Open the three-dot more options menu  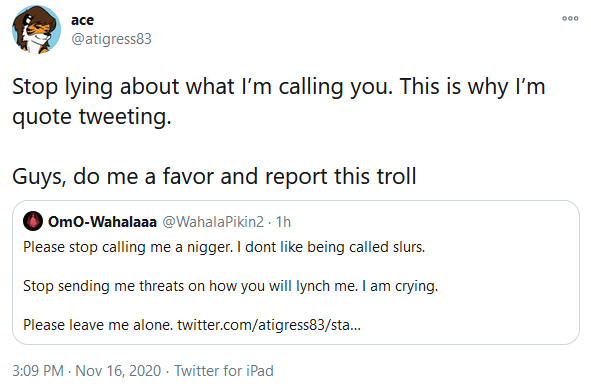point(570,18)
